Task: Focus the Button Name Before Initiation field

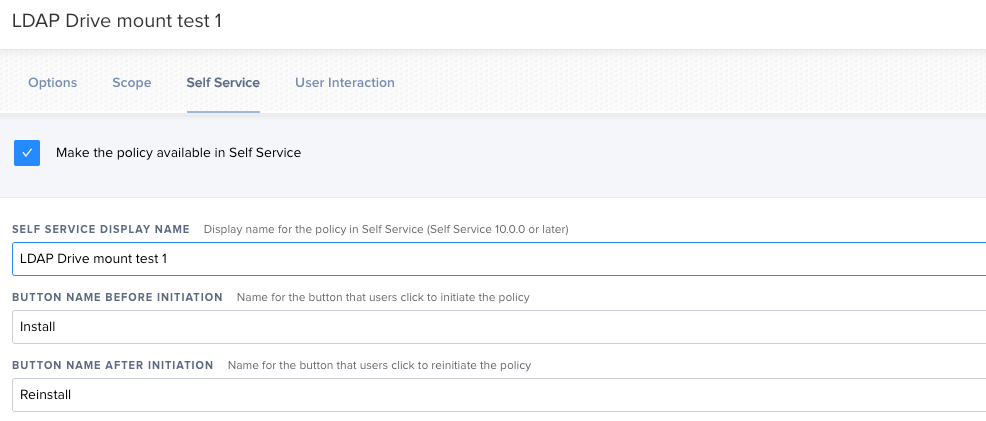Action: pyautogui.click(x=499, y=327)
